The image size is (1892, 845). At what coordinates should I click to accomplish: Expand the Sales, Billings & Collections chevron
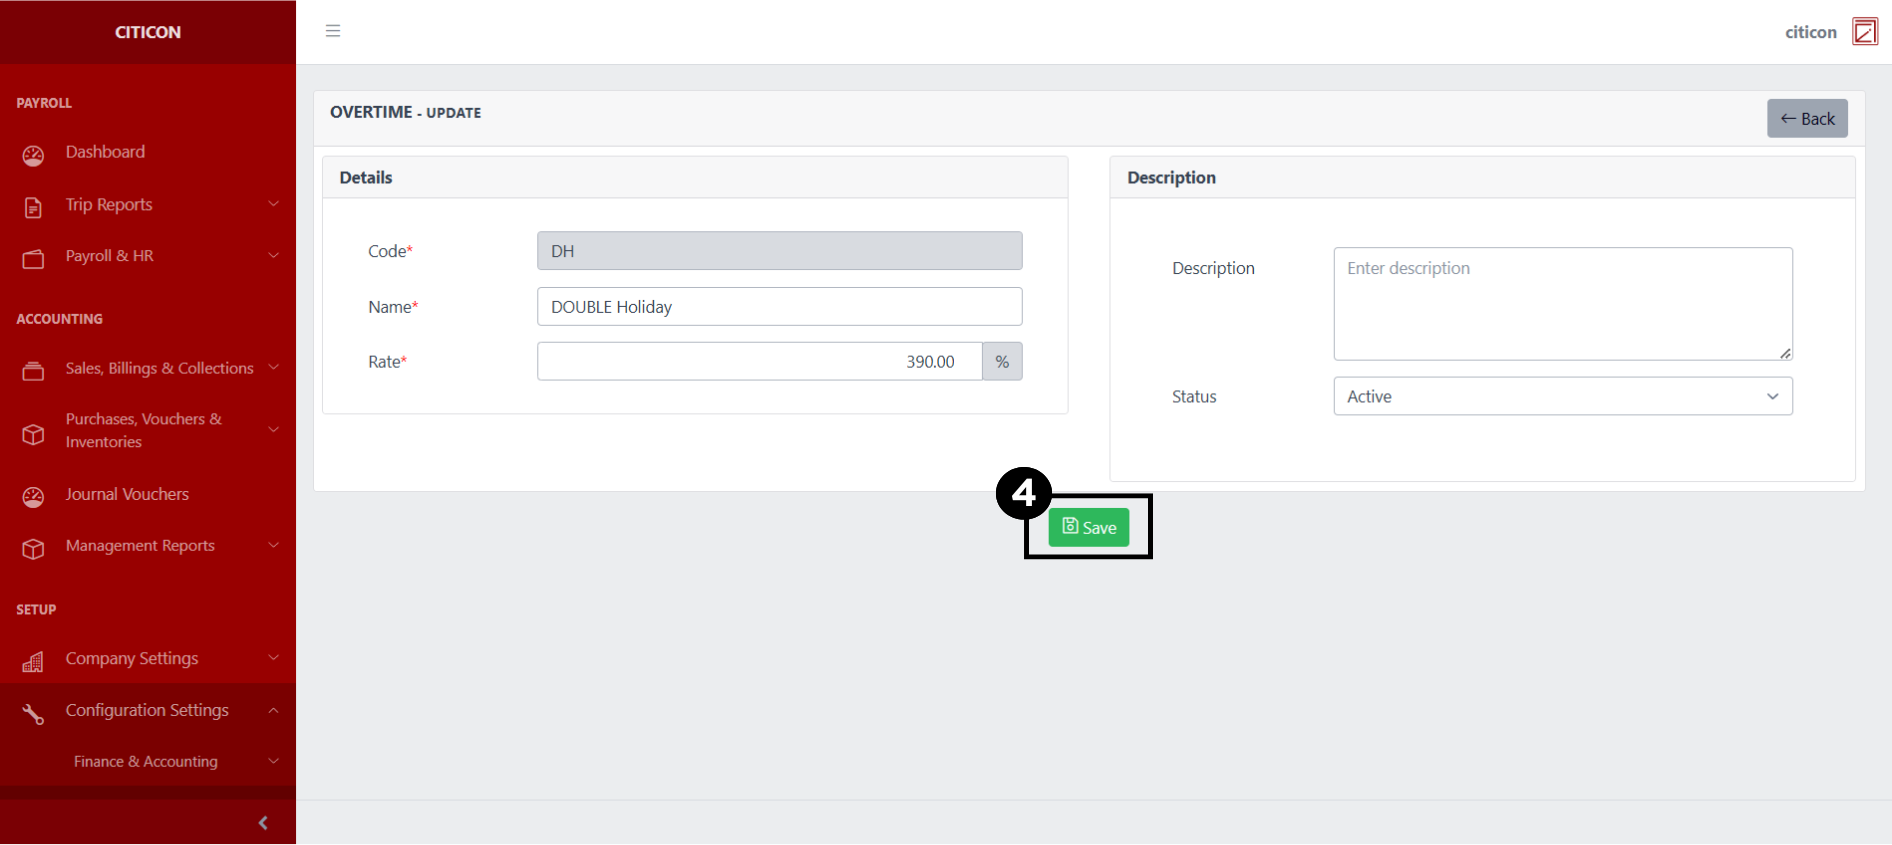(273, 367)
